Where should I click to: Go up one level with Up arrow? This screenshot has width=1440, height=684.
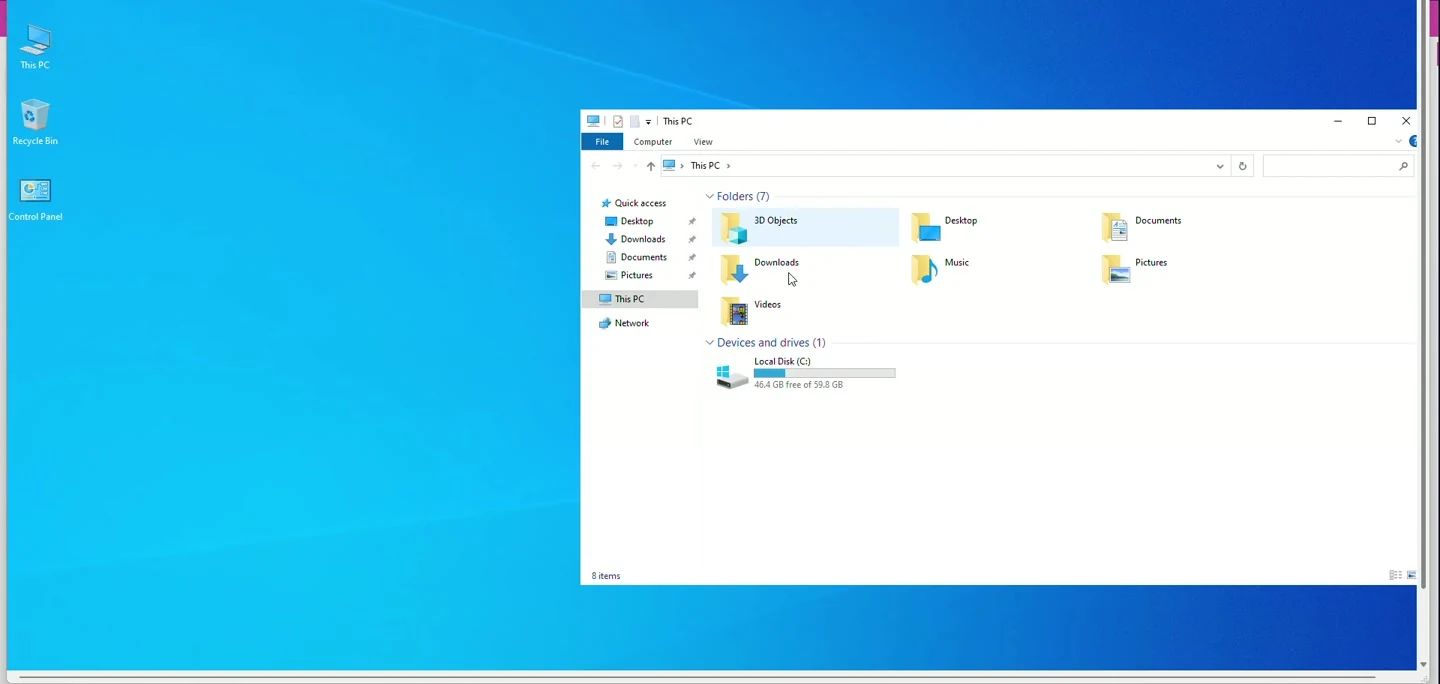click(x=651, y=166)
